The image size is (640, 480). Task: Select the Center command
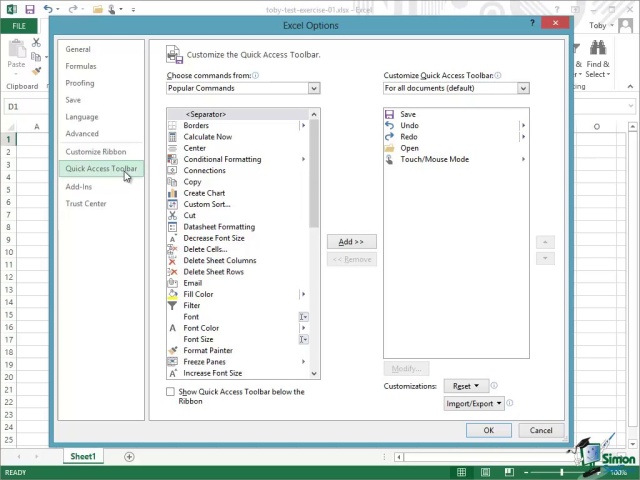pos(238,148)
